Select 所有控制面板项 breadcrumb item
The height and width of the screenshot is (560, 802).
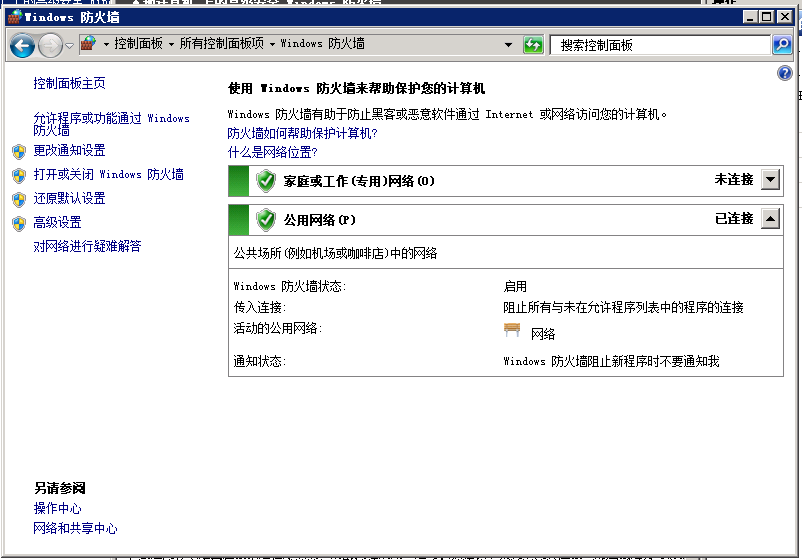pos(221,44)
